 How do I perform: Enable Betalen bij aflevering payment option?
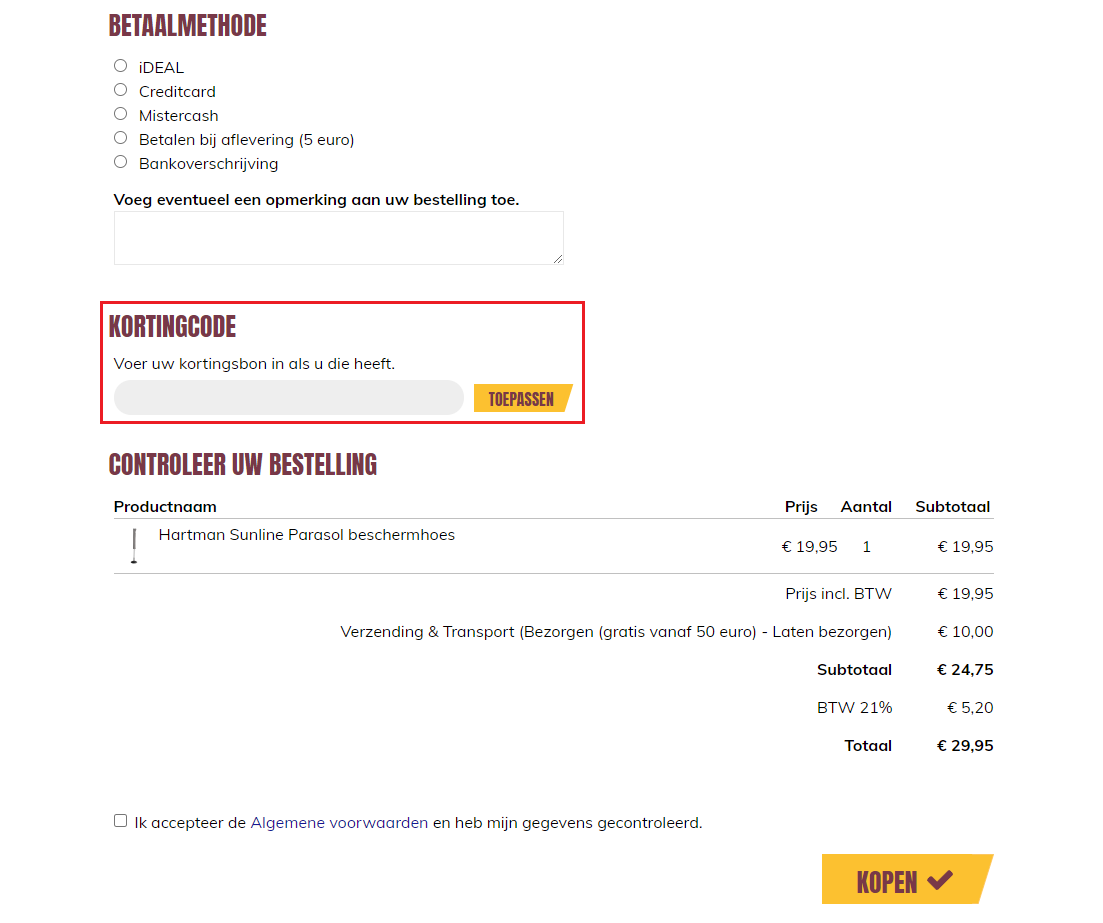(120, 137)
